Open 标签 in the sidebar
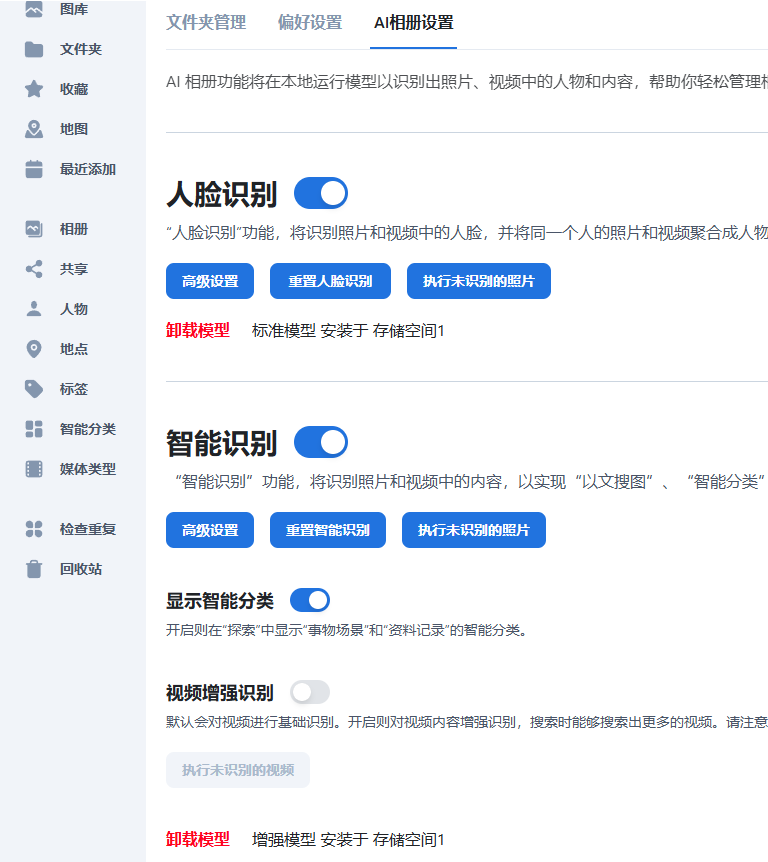This screenshot has width=768, height=862. (74, 389)
